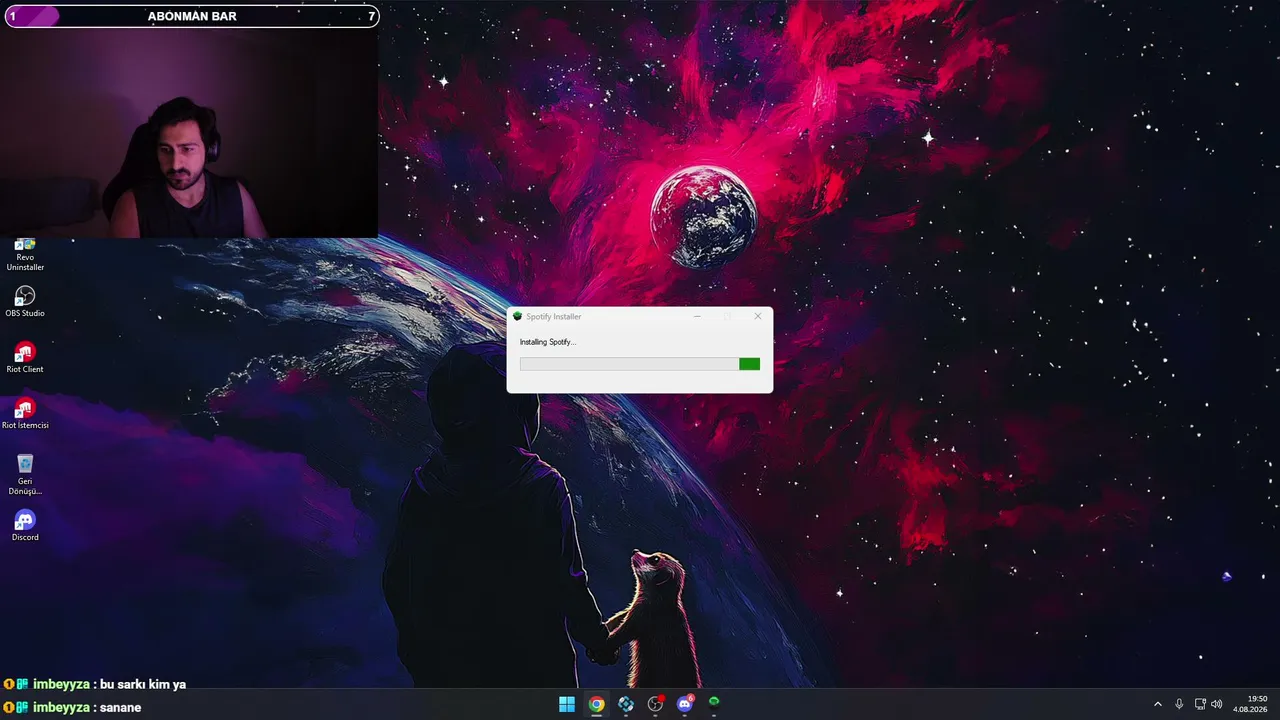1280x720 pixels.
Task: Click the Spotify logo in the installer title bar
Action: pos(517,316)
